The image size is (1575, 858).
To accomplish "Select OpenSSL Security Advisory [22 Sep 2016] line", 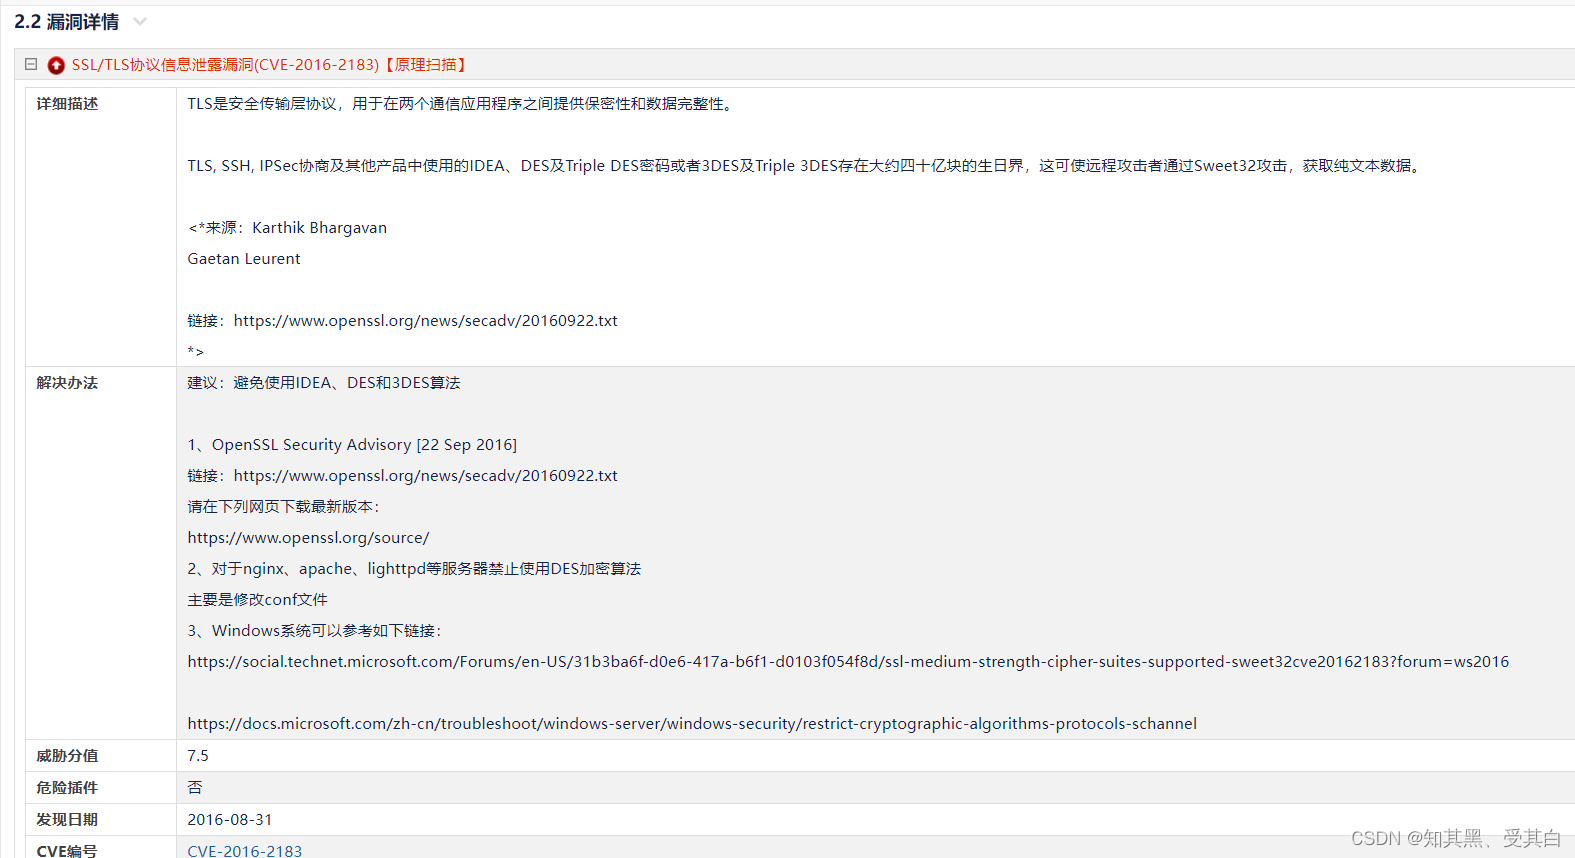I will pyautogui.click(x=352, y=445).
